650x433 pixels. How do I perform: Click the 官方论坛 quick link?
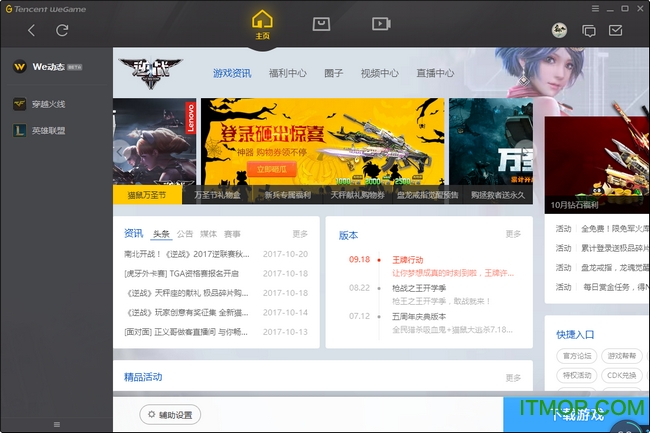[577, 356]
